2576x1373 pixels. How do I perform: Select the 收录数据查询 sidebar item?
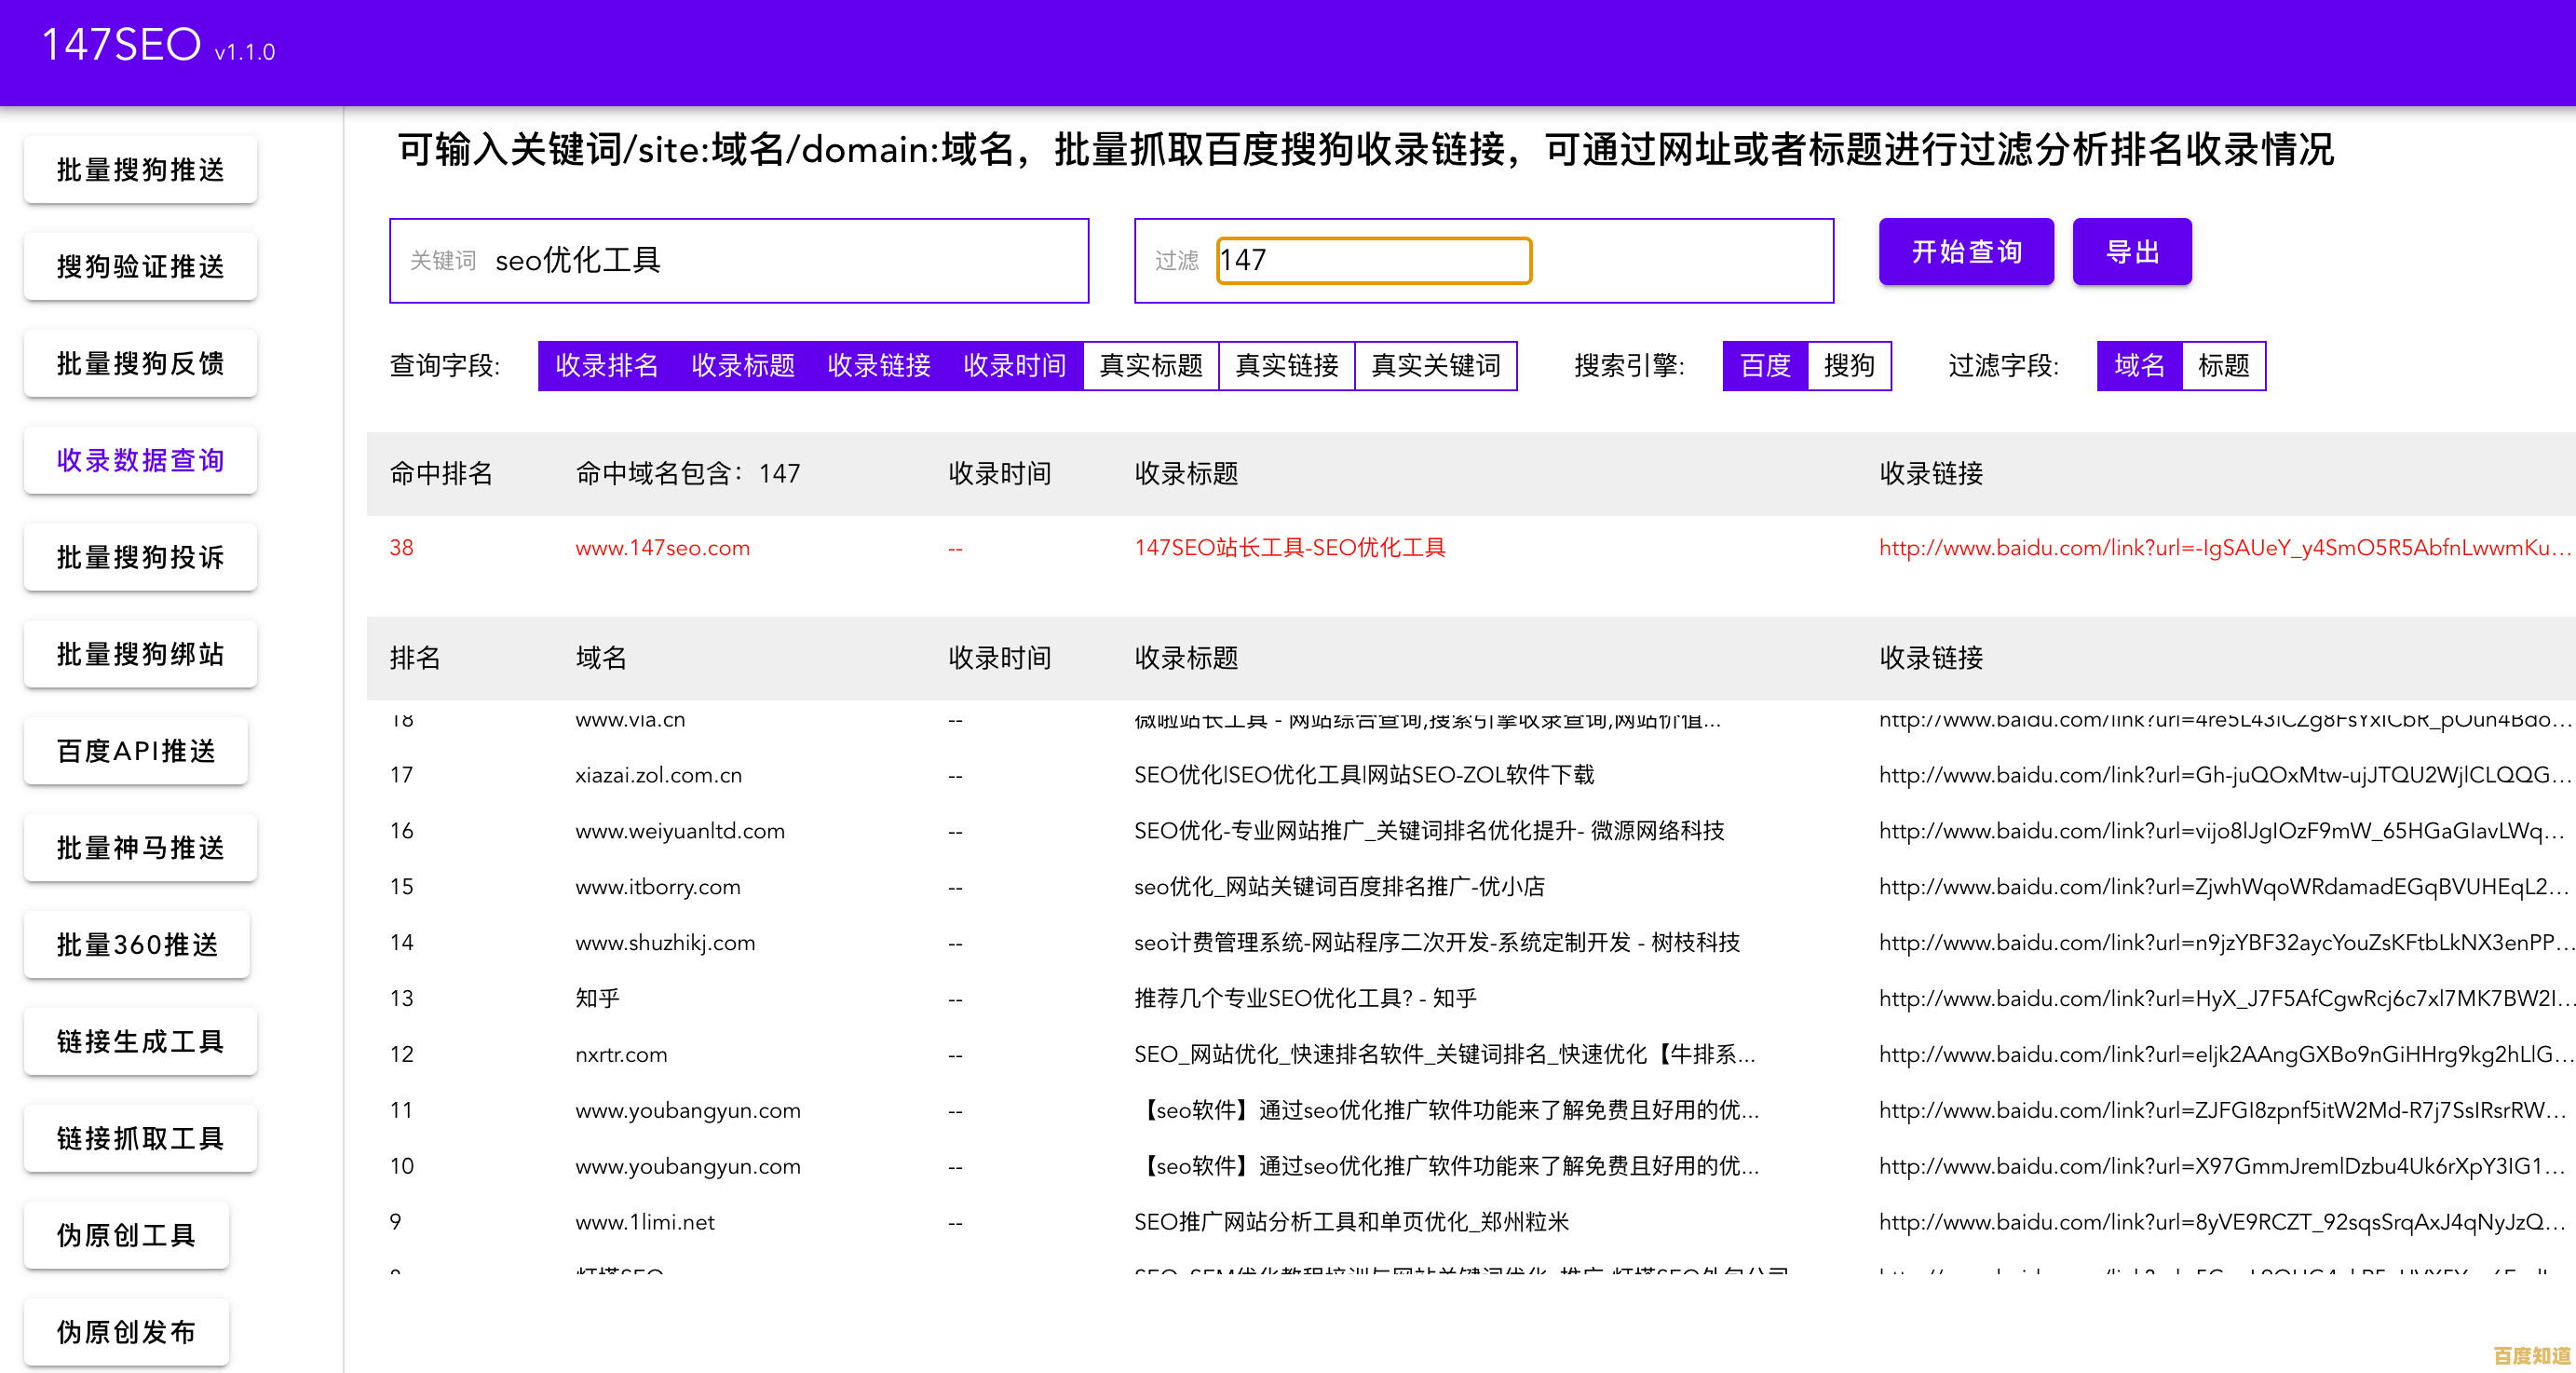tap(139, 460)
